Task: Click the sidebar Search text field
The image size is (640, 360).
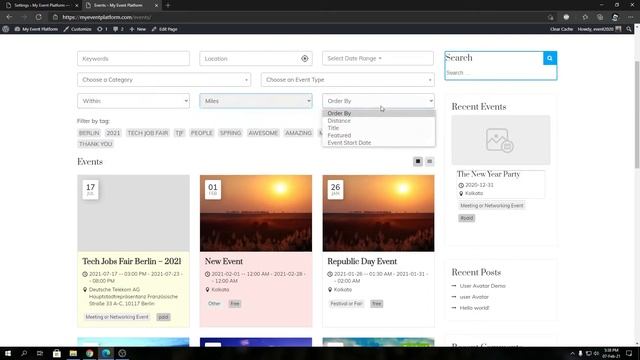Action: (500, 73)
